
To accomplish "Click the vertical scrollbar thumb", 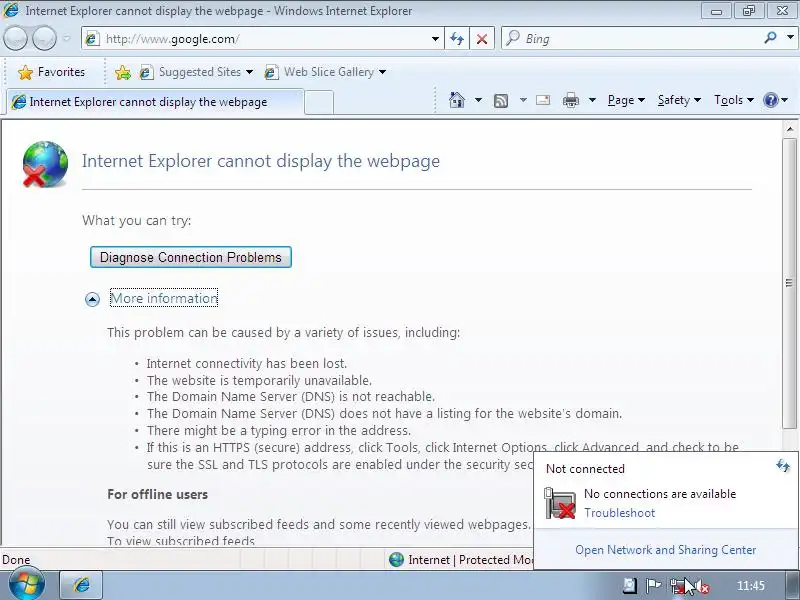I will (790, 283).
